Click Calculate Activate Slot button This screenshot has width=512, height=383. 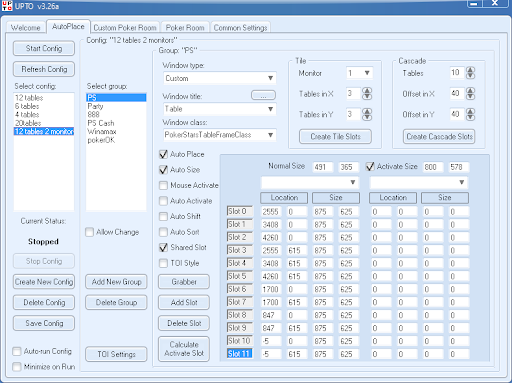184,349
